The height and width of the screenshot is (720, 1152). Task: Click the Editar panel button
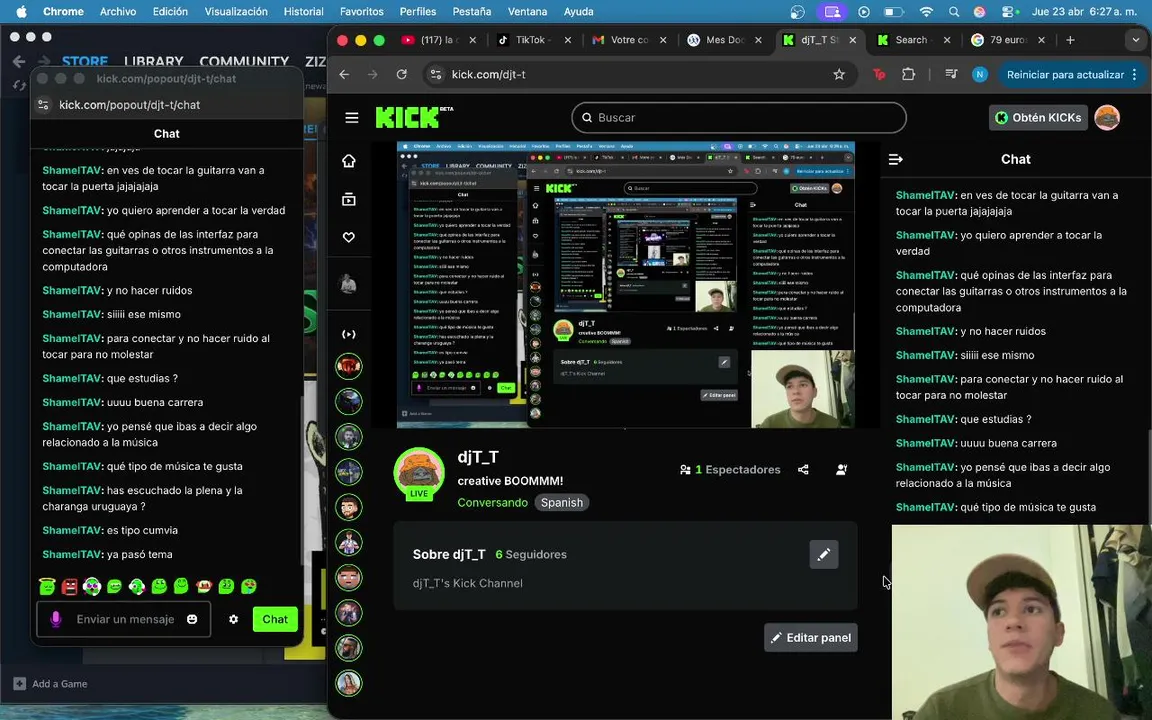[x=810, y=638]
